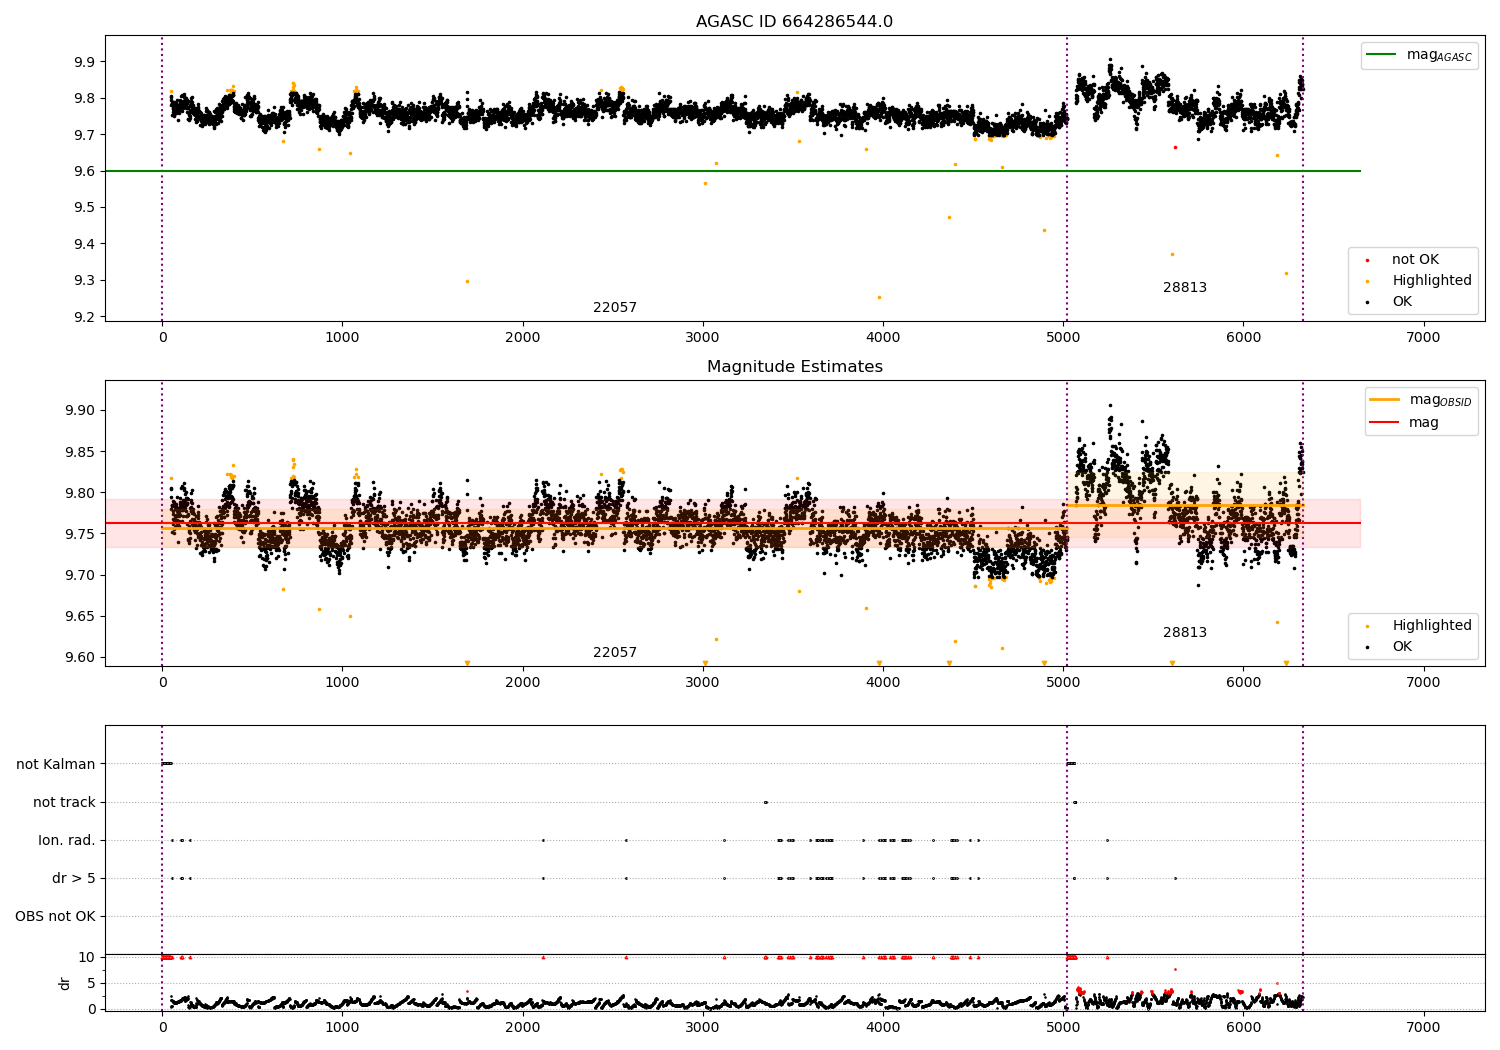Click the 'Ion. rad.' axis label
1500x1050 pixels.
click(x=67, y=841)
